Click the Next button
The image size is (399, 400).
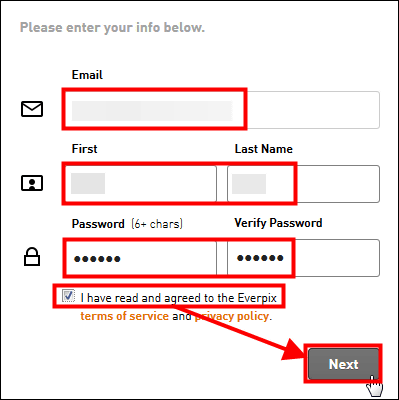pos(343,364)
